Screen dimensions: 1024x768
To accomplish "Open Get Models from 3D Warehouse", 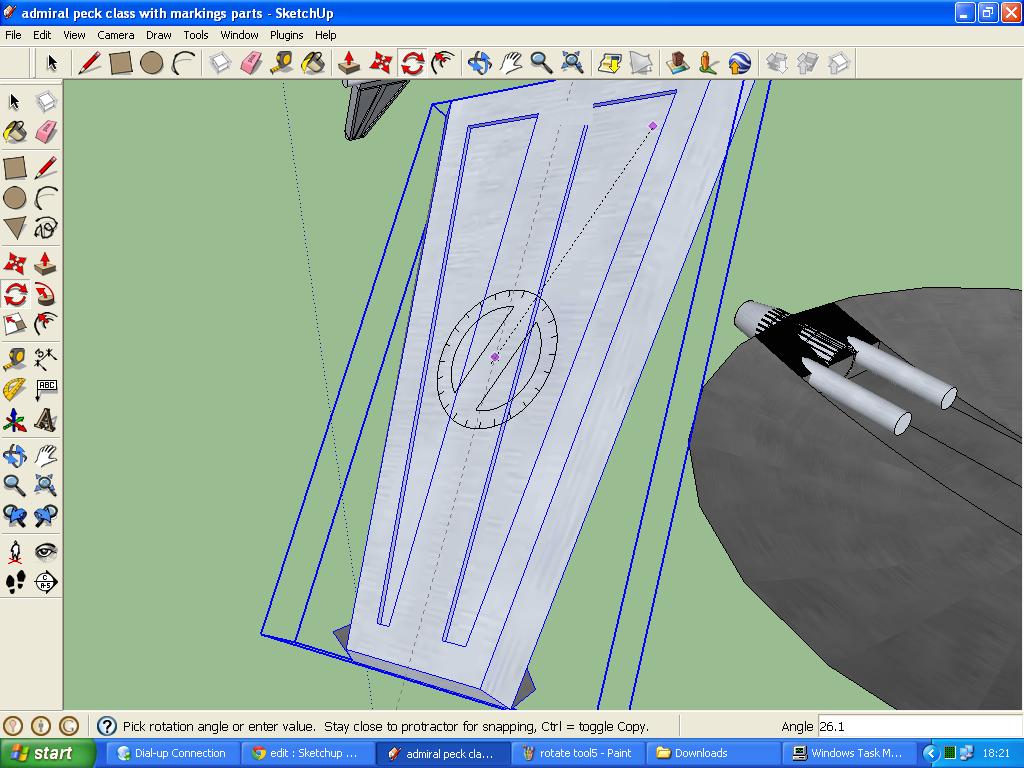I will click(678, 62).
